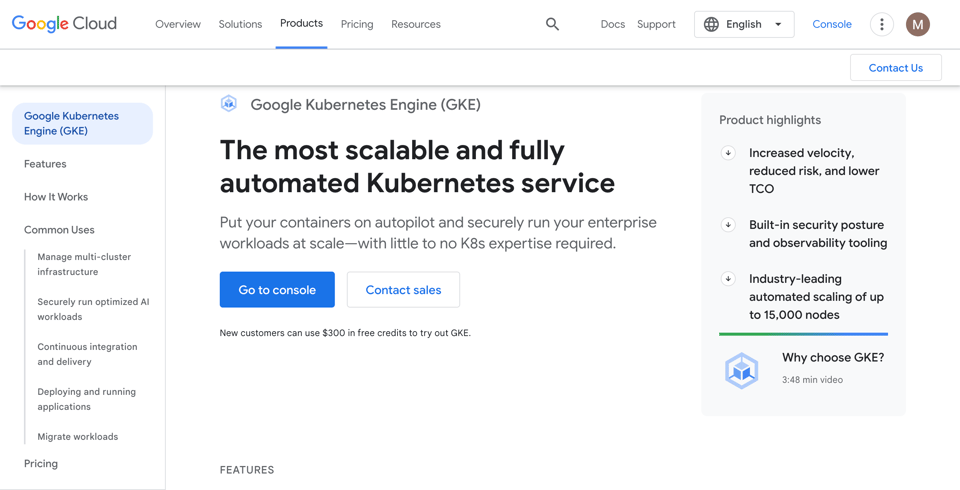Image resolution: width=960 pixels, height=490 pixels.
Task: Click the Contact Us button
Action: click(896, 67)
